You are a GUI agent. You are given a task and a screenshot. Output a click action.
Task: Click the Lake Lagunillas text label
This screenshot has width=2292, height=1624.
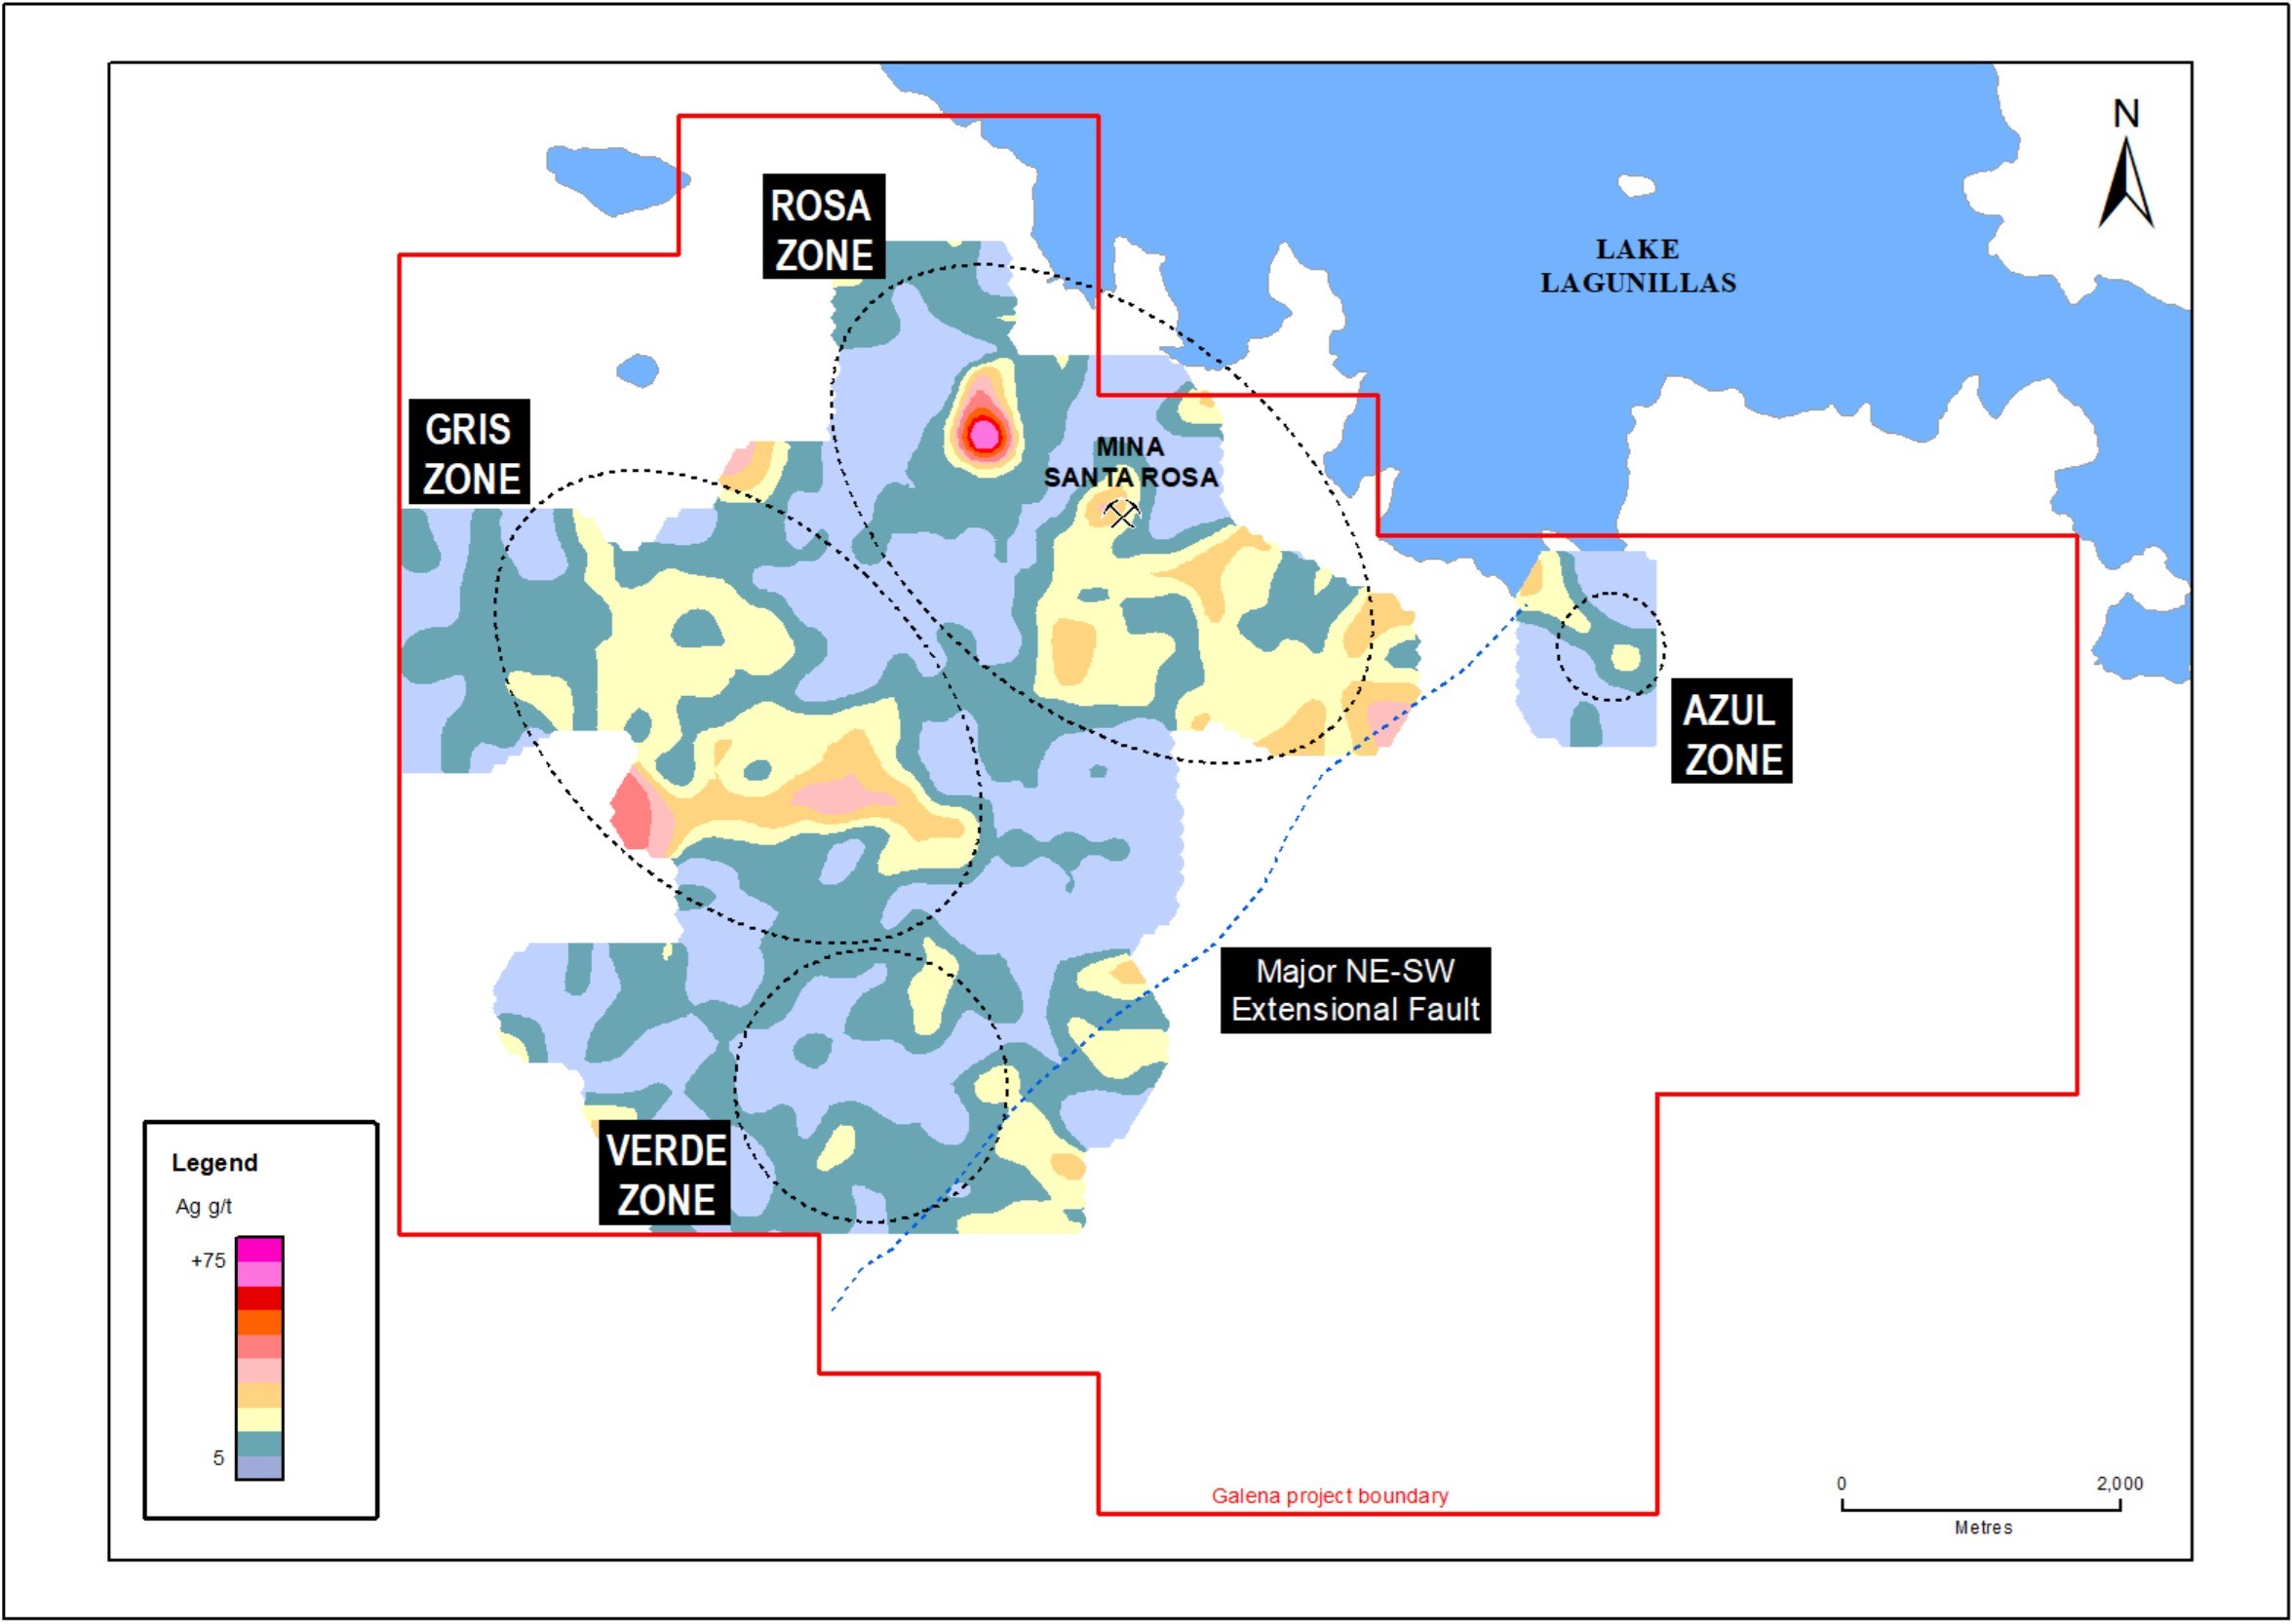1637,266
